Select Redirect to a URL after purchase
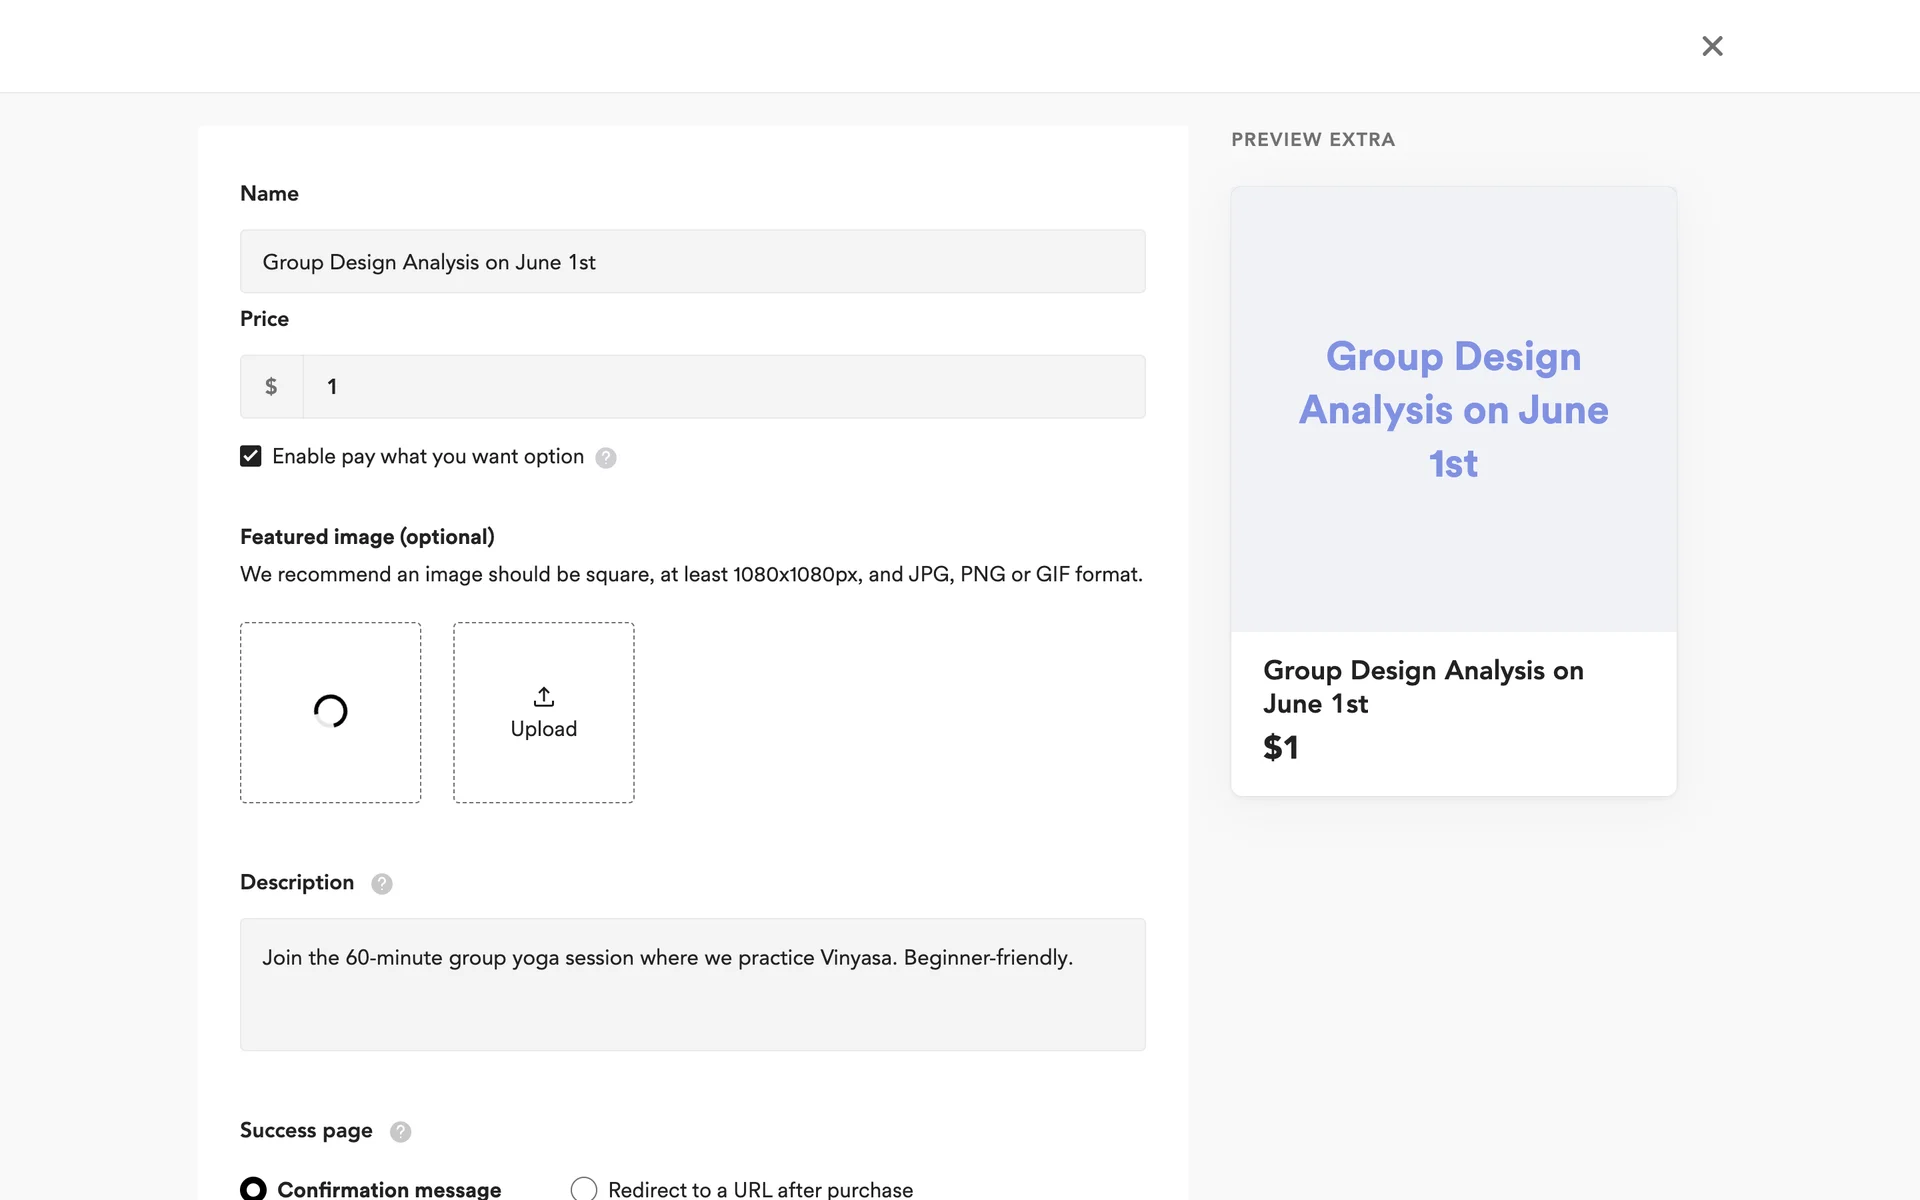Image resolution: width=1920 pixels, height=1200 pixels. coord(584,1188)
